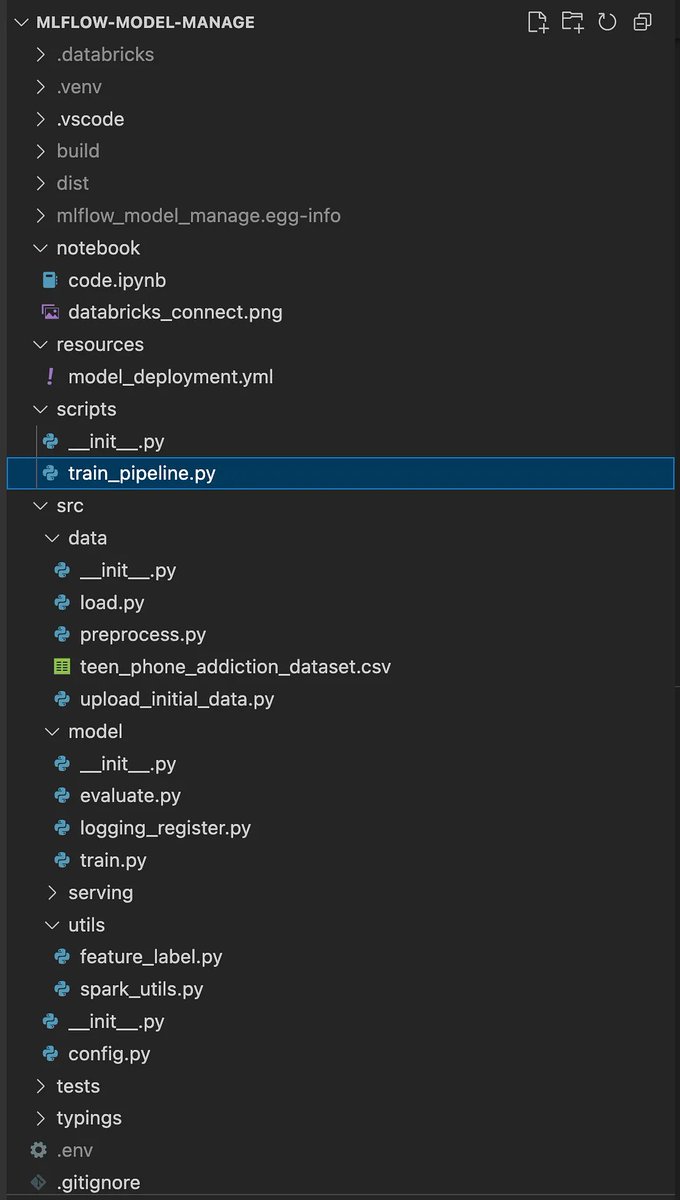The height and width of the screenshot is (1200, 680).
Task: Expand the .databricks folder
Action: click(40, 55)
